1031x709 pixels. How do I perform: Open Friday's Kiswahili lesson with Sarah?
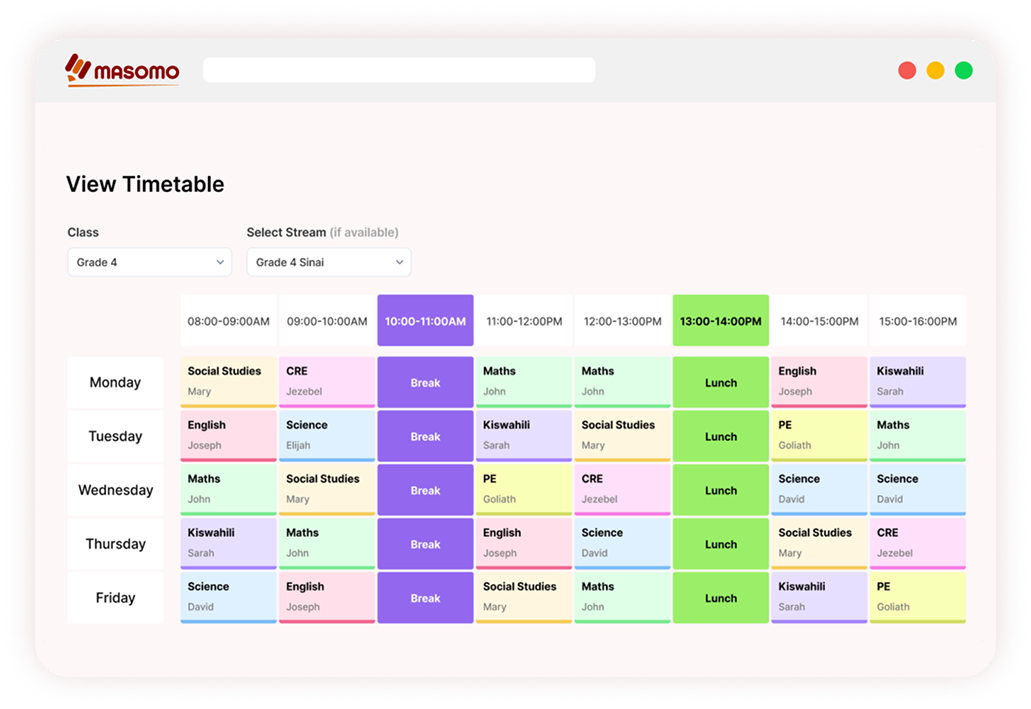tap(818, 598)
